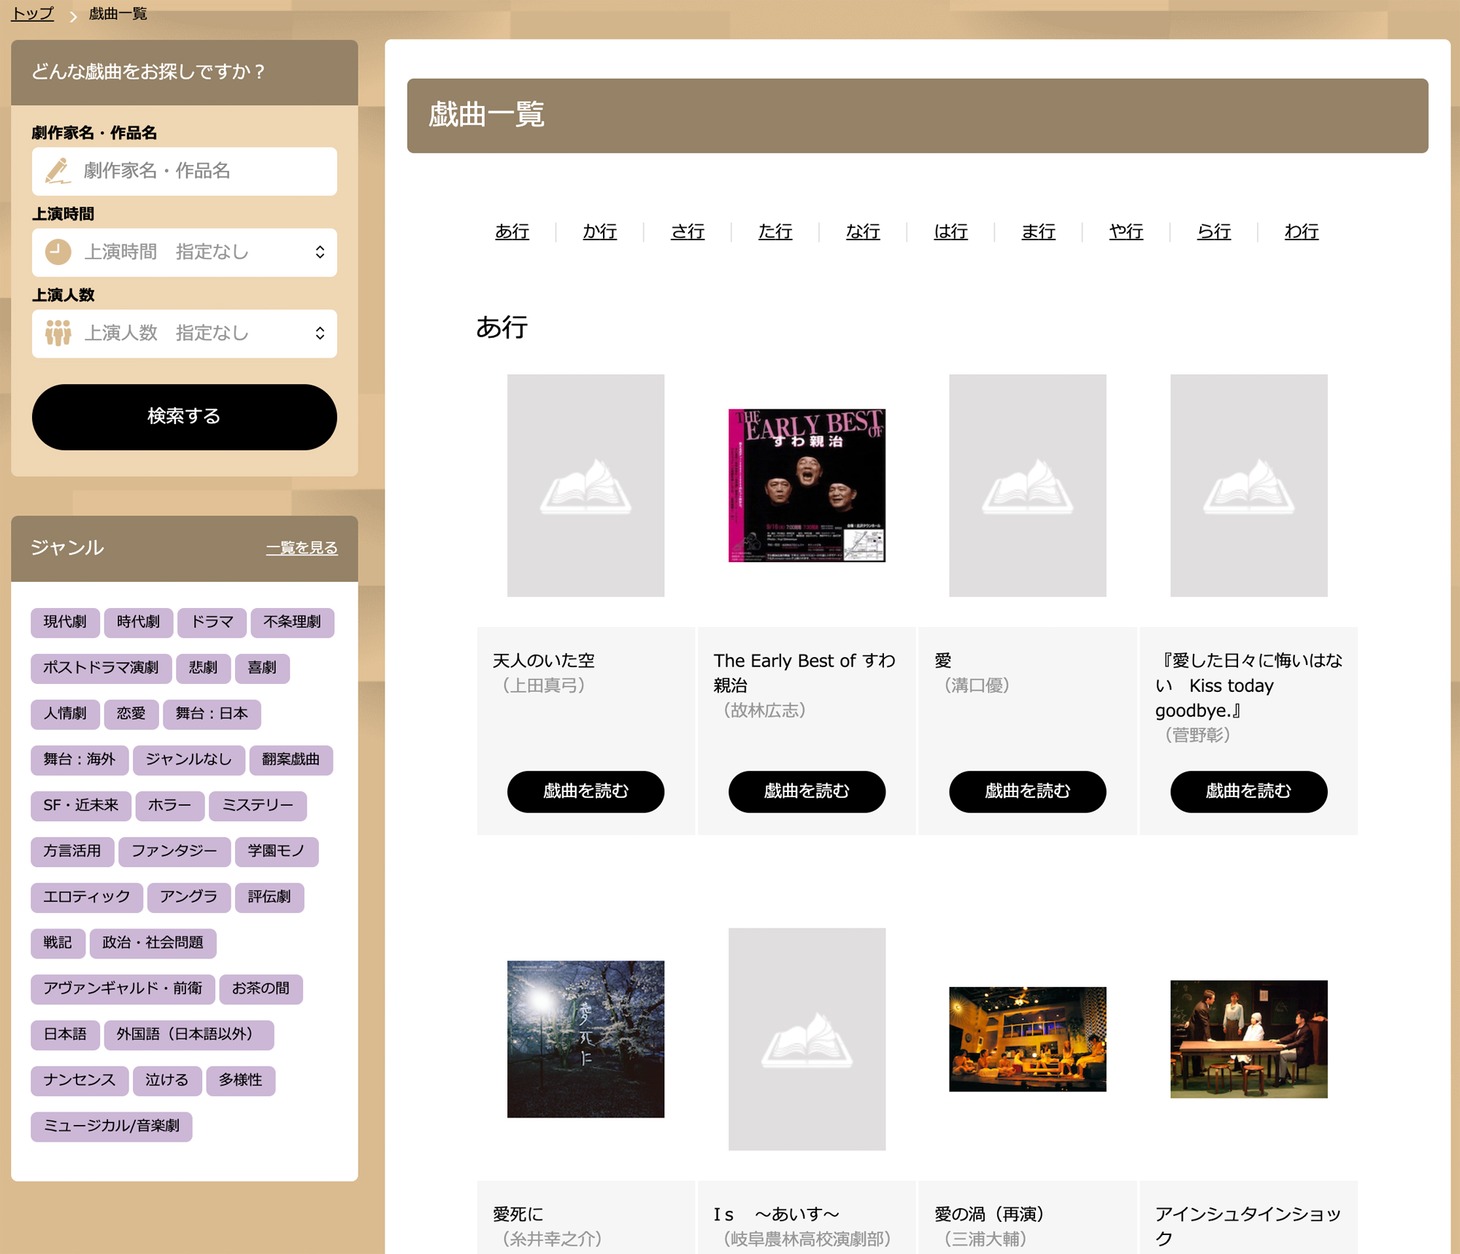Jump to the な行 section

click(863, 232)
